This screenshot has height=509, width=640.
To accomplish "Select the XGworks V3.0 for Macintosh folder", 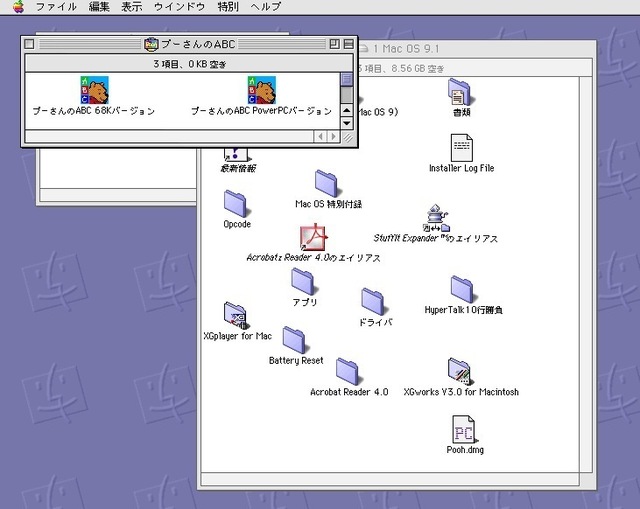I will (x=460, y=371).
